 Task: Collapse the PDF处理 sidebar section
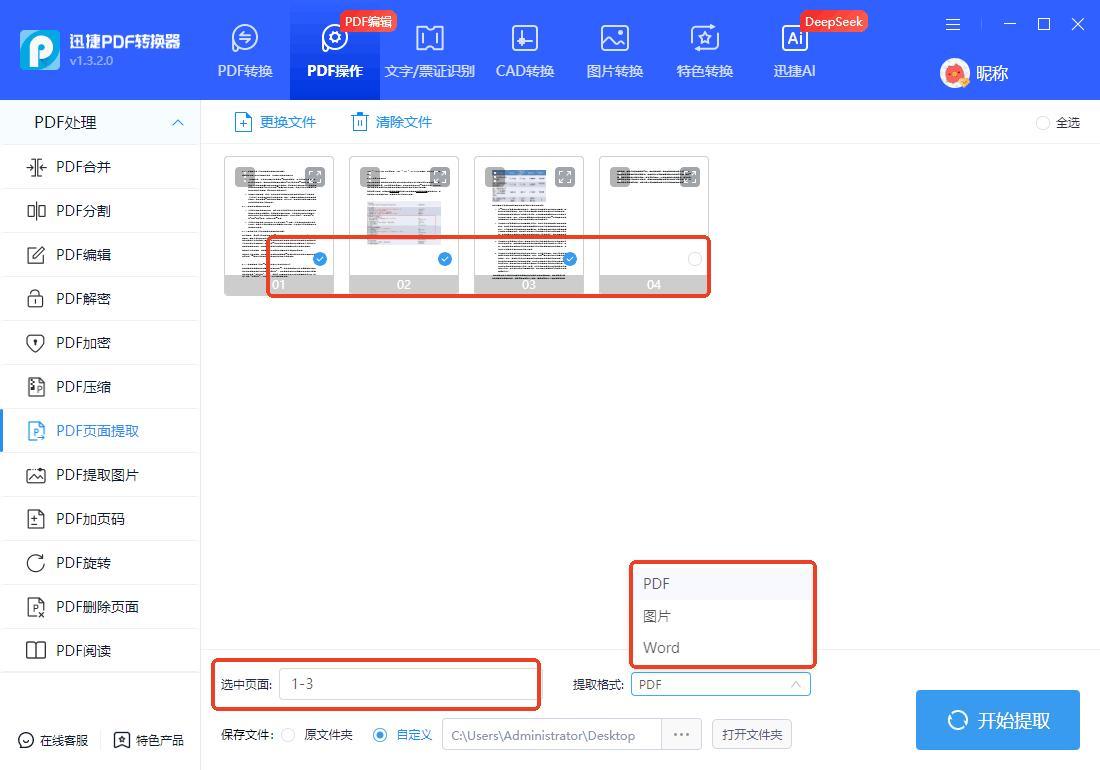point(177,123)
